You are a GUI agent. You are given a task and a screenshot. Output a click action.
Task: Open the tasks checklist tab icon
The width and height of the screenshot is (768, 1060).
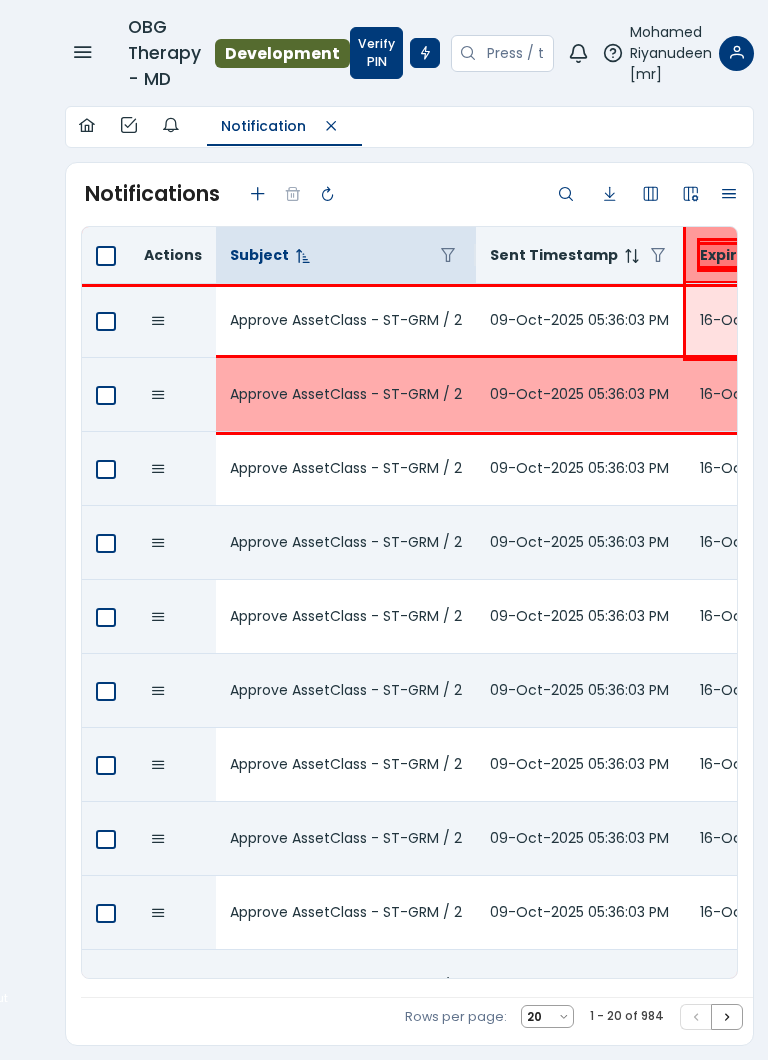pos(129,126)
